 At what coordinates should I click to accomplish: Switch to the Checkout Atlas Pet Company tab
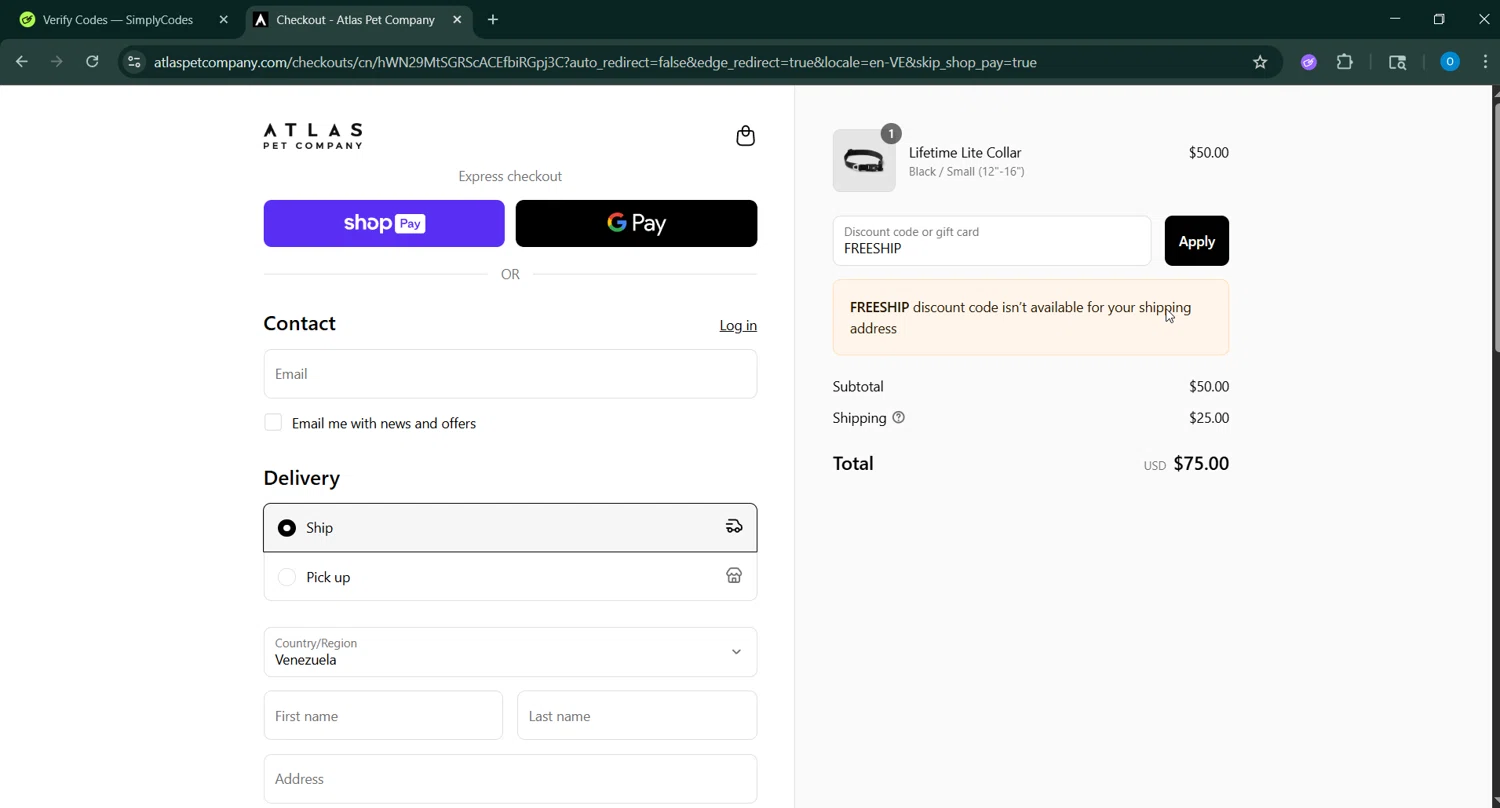coord(355,20)
